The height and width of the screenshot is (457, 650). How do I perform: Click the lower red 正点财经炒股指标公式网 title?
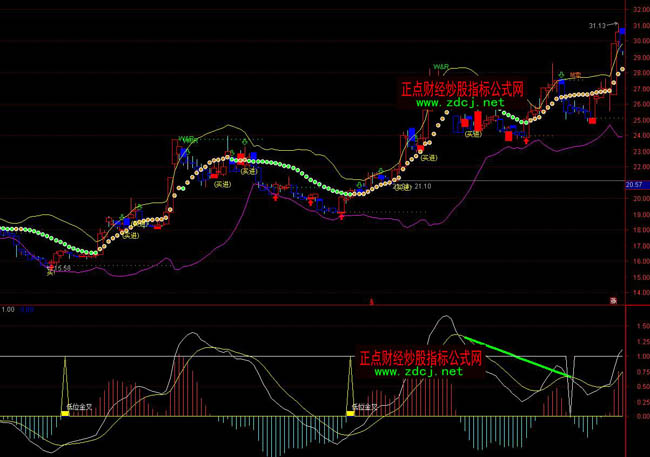[420, 357]
